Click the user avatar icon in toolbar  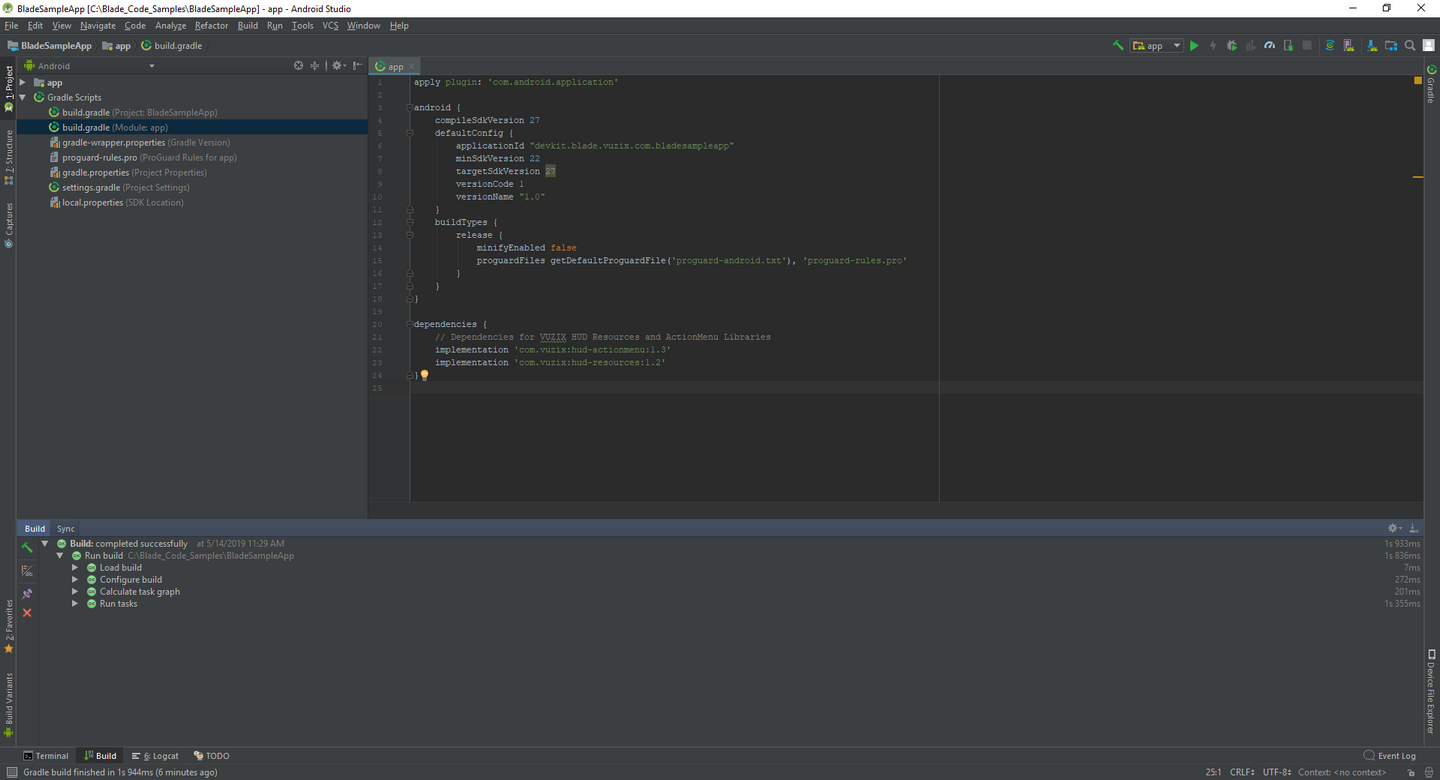tap(1429, 45)
